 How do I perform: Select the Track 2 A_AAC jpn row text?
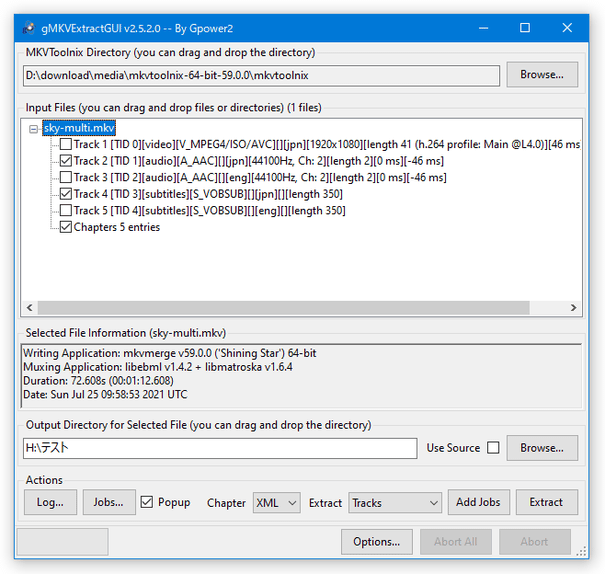pyautogui.click(x=259, y=161)
